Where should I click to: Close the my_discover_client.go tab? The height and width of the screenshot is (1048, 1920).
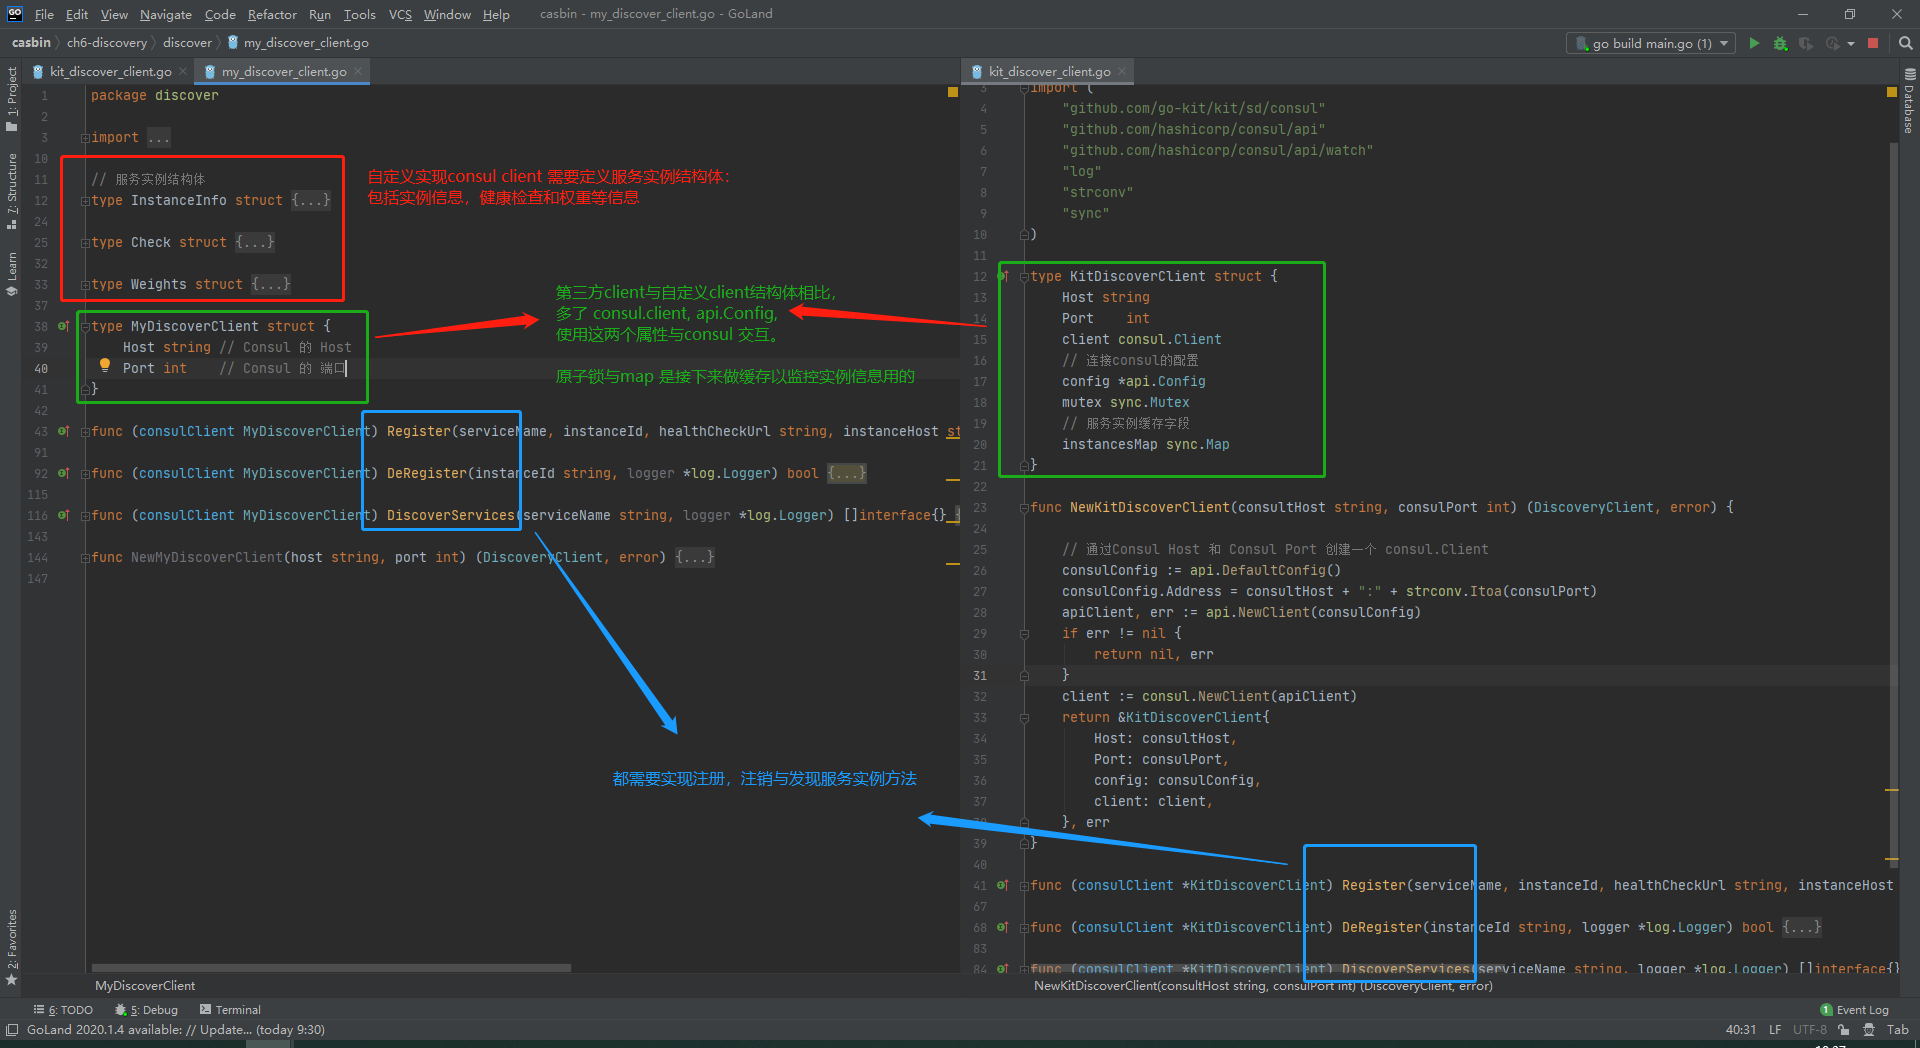click(x=358, y=72)
